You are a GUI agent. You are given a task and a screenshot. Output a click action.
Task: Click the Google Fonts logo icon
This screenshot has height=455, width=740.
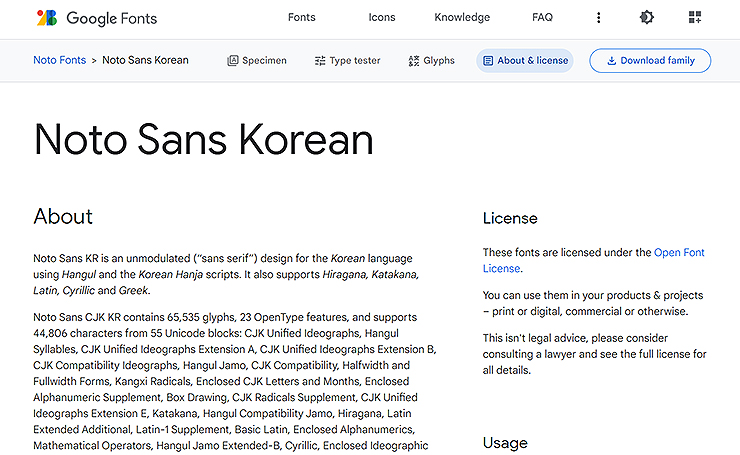(x=47, y=18)
